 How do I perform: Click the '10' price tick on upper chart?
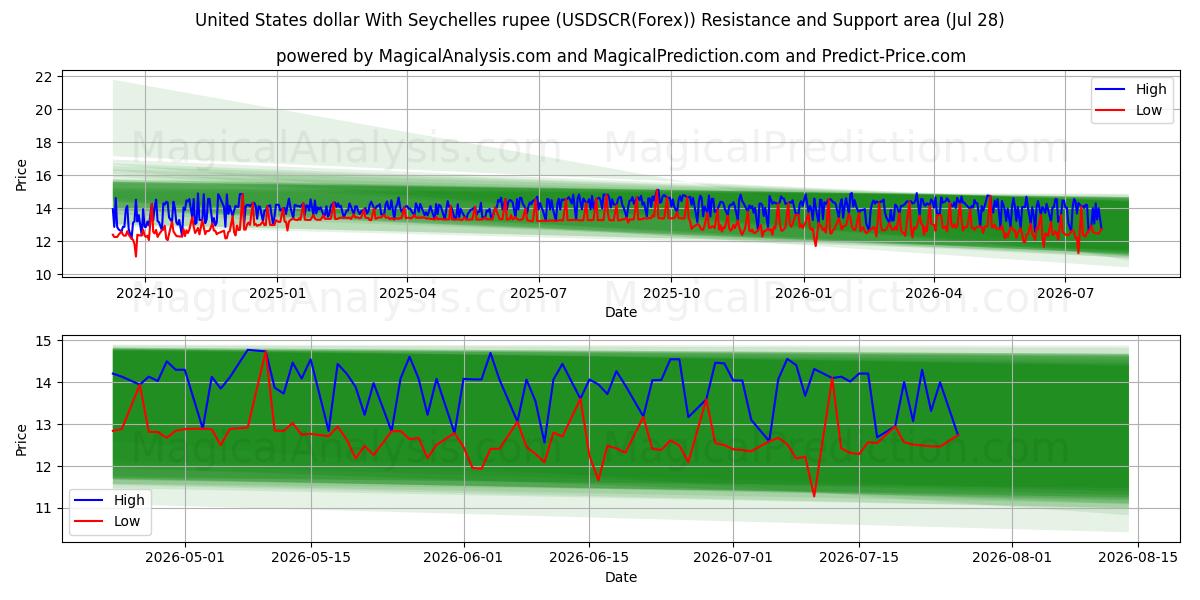point(46,275)
